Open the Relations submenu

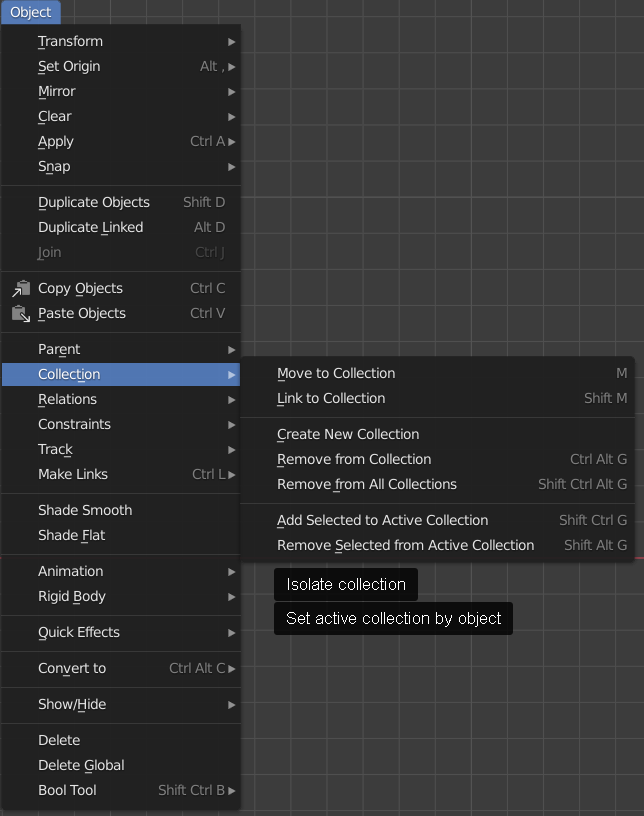pos(121,399)
